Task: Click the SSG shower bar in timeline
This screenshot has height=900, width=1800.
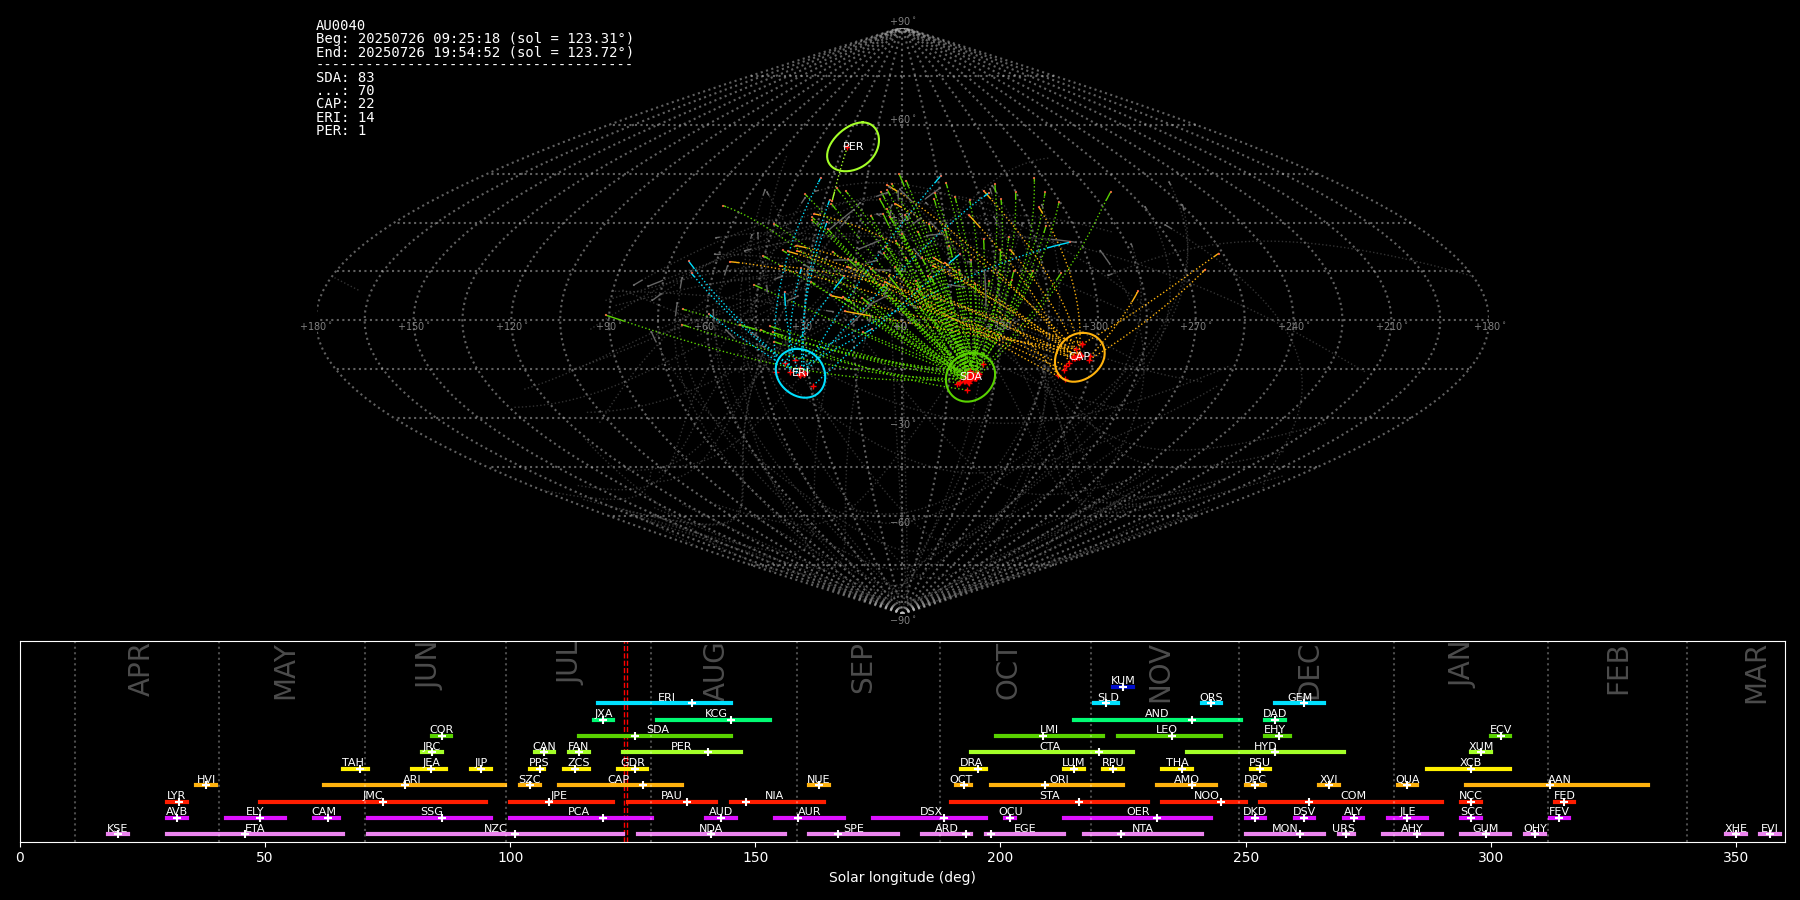Action: (x=429, y=818)
